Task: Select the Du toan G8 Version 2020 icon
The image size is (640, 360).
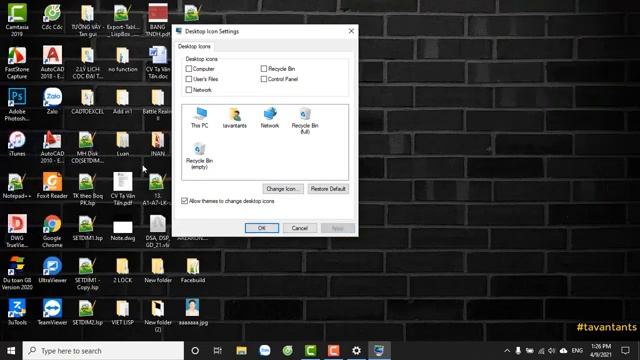Action: tap(17, 273)
